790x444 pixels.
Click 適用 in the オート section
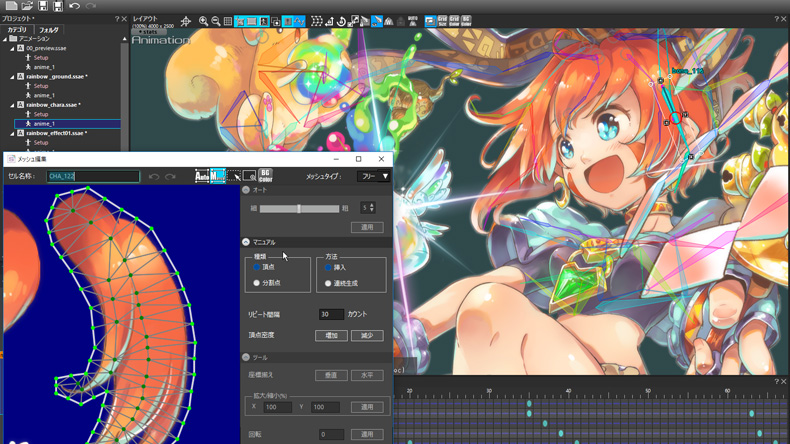(x=367, y=227)
